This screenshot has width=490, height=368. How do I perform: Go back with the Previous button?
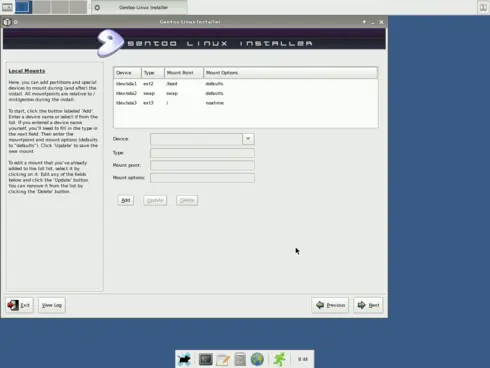(330, 305)
